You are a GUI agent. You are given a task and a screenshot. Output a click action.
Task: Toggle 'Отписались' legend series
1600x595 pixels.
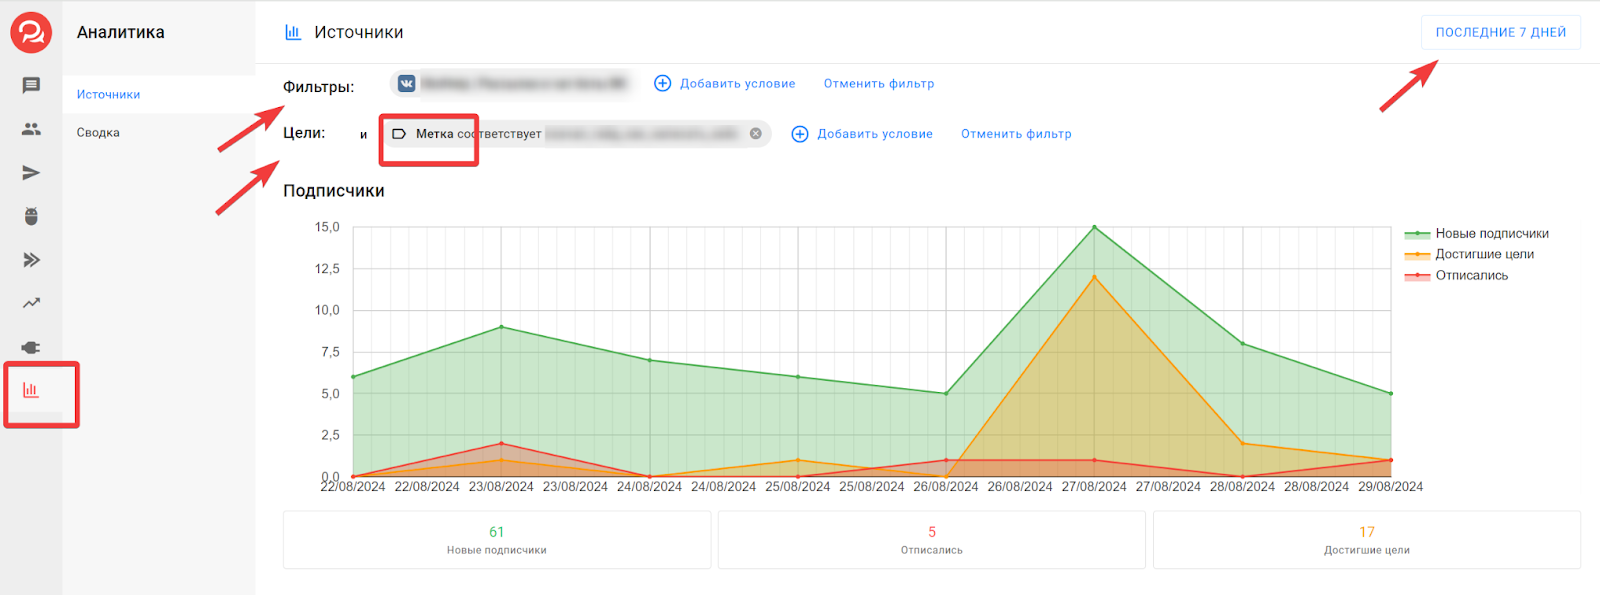pos(1471,276)
